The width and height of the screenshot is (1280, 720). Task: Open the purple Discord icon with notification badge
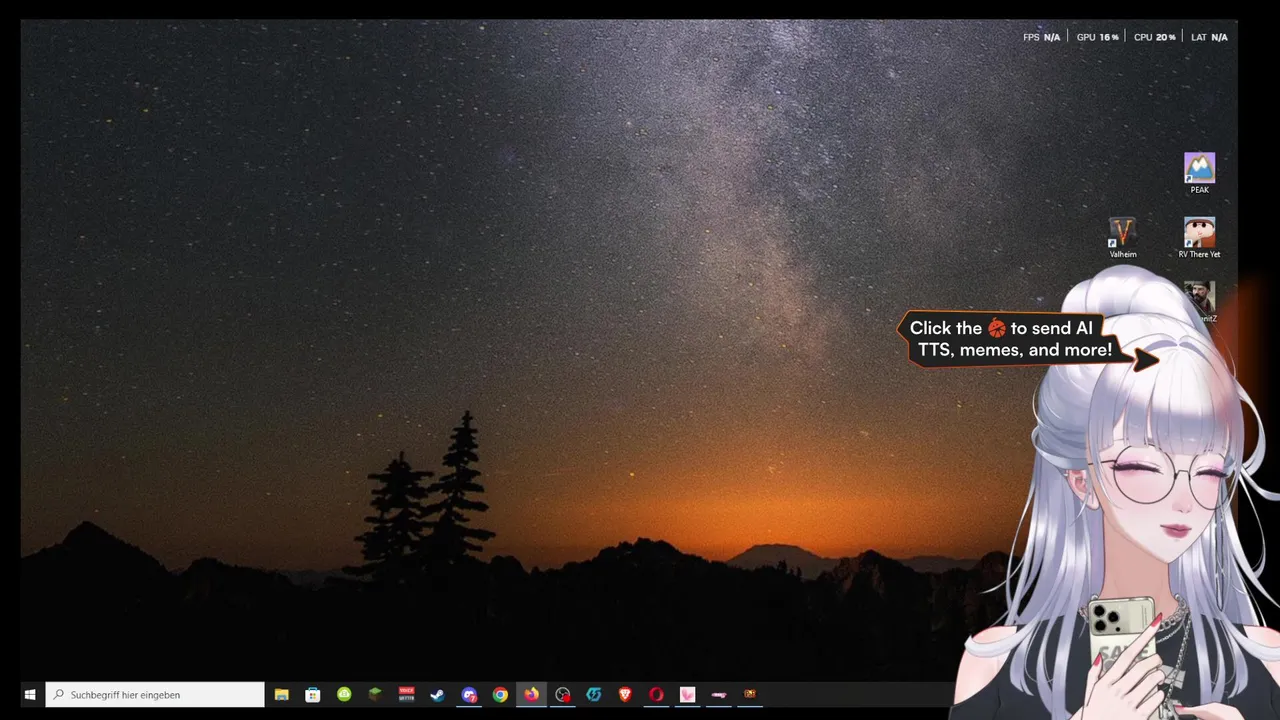click(469, 694)
